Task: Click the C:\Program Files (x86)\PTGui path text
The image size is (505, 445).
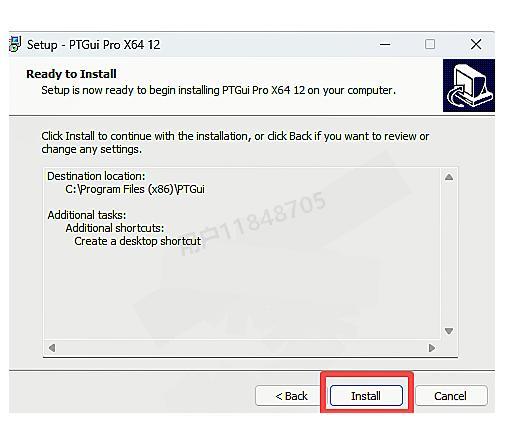Action: tap(135, 189)
